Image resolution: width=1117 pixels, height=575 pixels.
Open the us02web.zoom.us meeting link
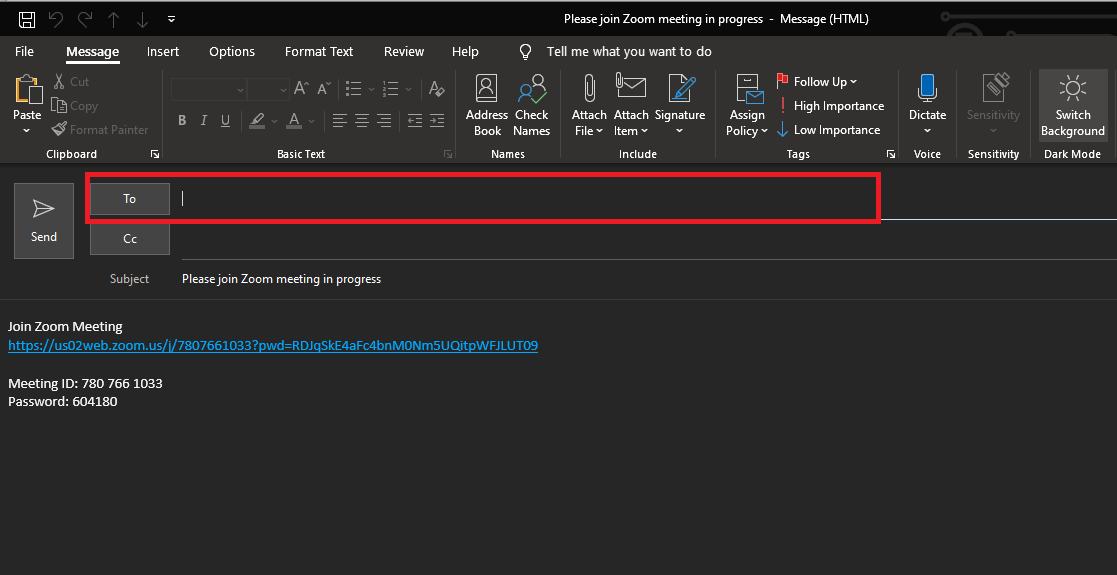273,346
